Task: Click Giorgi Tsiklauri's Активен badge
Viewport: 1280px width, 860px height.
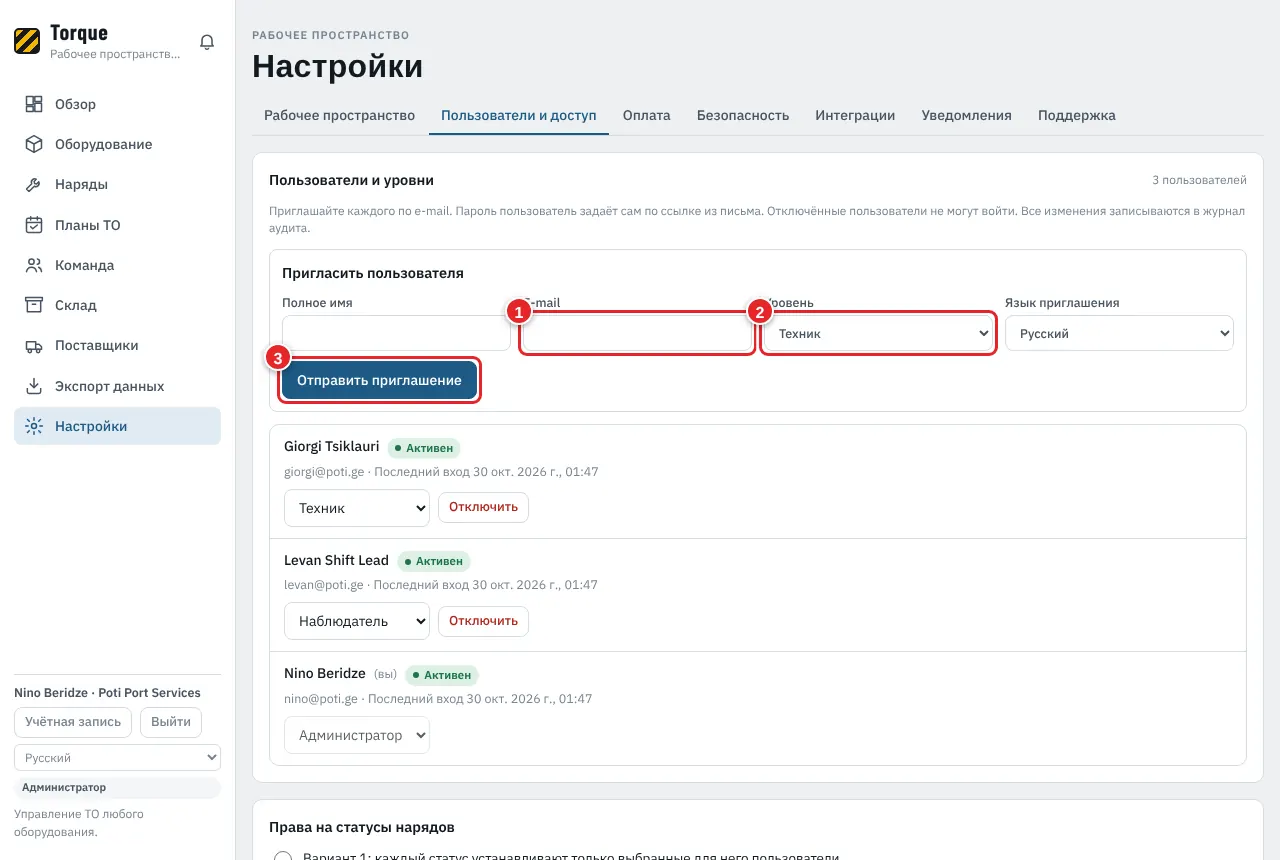Action: pyautogui.click(x=424, y=448)
